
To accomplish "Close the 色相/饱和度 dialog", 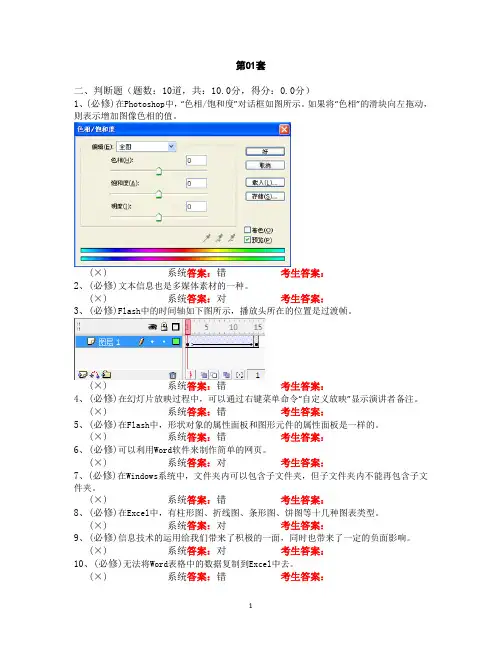I will (284, 130).
